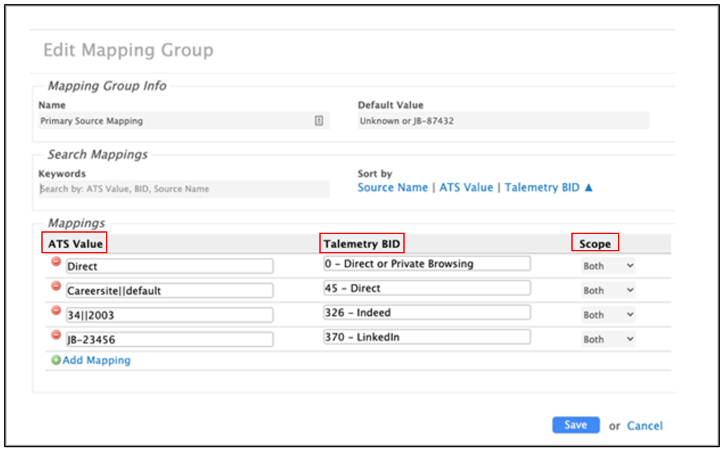
Task: Click the green plus Add Mapping icon
Action: (x=56, y=360)
